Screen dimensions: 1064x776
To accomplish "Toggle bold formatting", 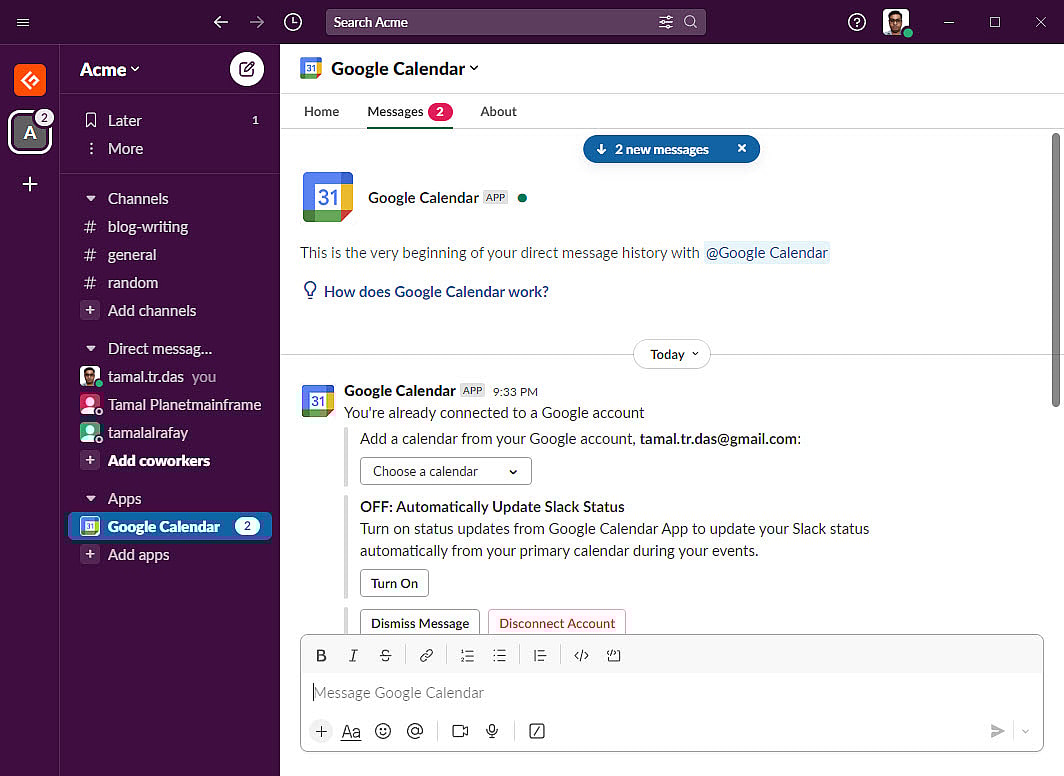I will [x=321, y=655].
